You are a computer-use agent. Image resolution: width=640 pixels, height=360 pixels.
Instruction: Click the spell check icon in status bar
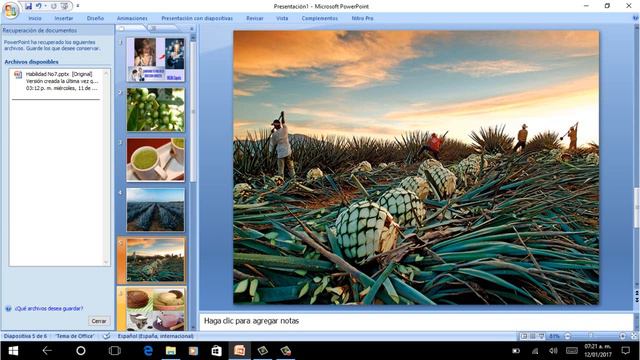tap(106, 336)
